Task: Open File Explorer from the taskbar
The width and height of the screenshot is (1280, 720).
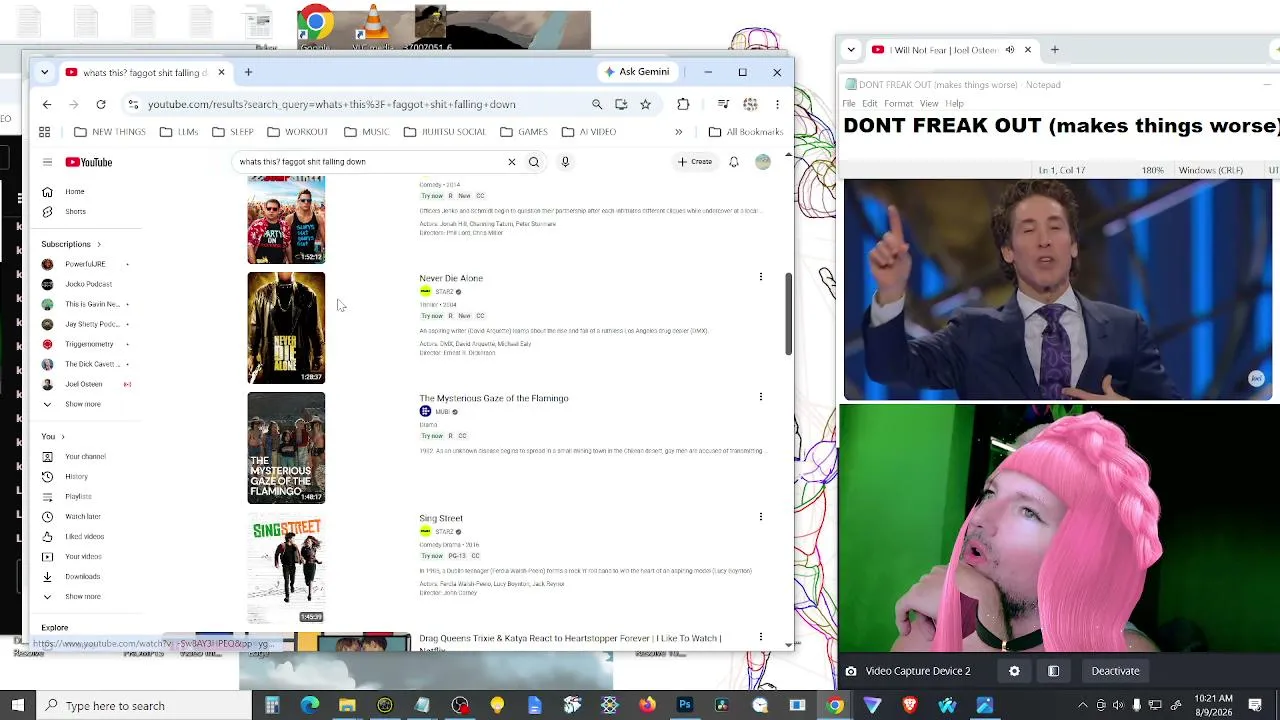Action: click(x=347, y=706)
